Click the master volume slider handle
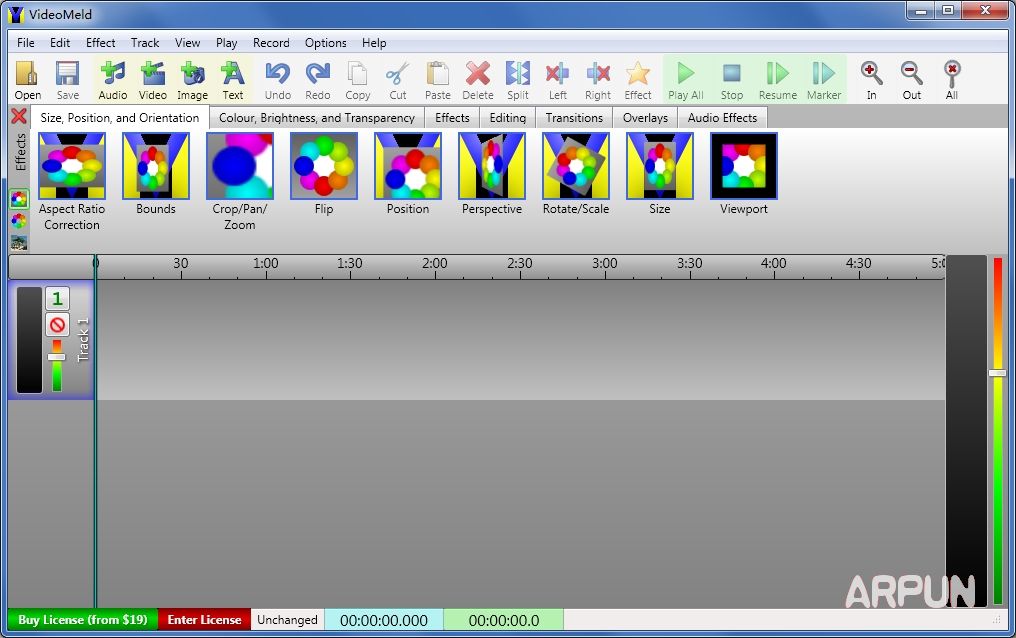1016x638 pixels. (x=997, y=373)
